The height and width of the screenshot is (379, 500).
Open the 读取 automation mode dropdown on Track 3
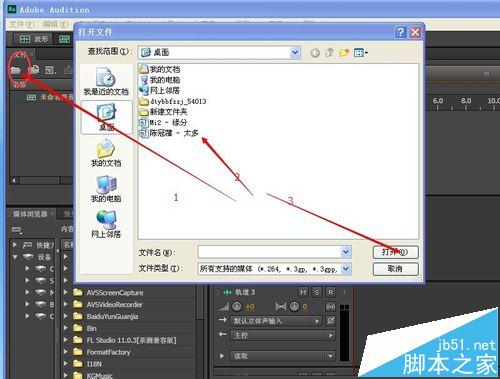pyautogui.click(x=283, y=356)
